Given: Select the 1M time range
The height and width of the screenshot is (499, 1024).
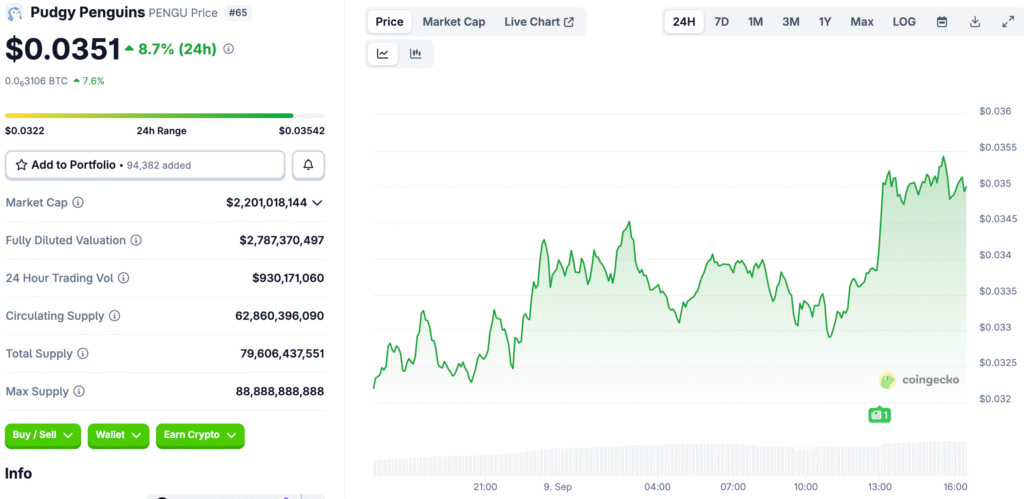Looking at the screenshot, I should [756, 22].
